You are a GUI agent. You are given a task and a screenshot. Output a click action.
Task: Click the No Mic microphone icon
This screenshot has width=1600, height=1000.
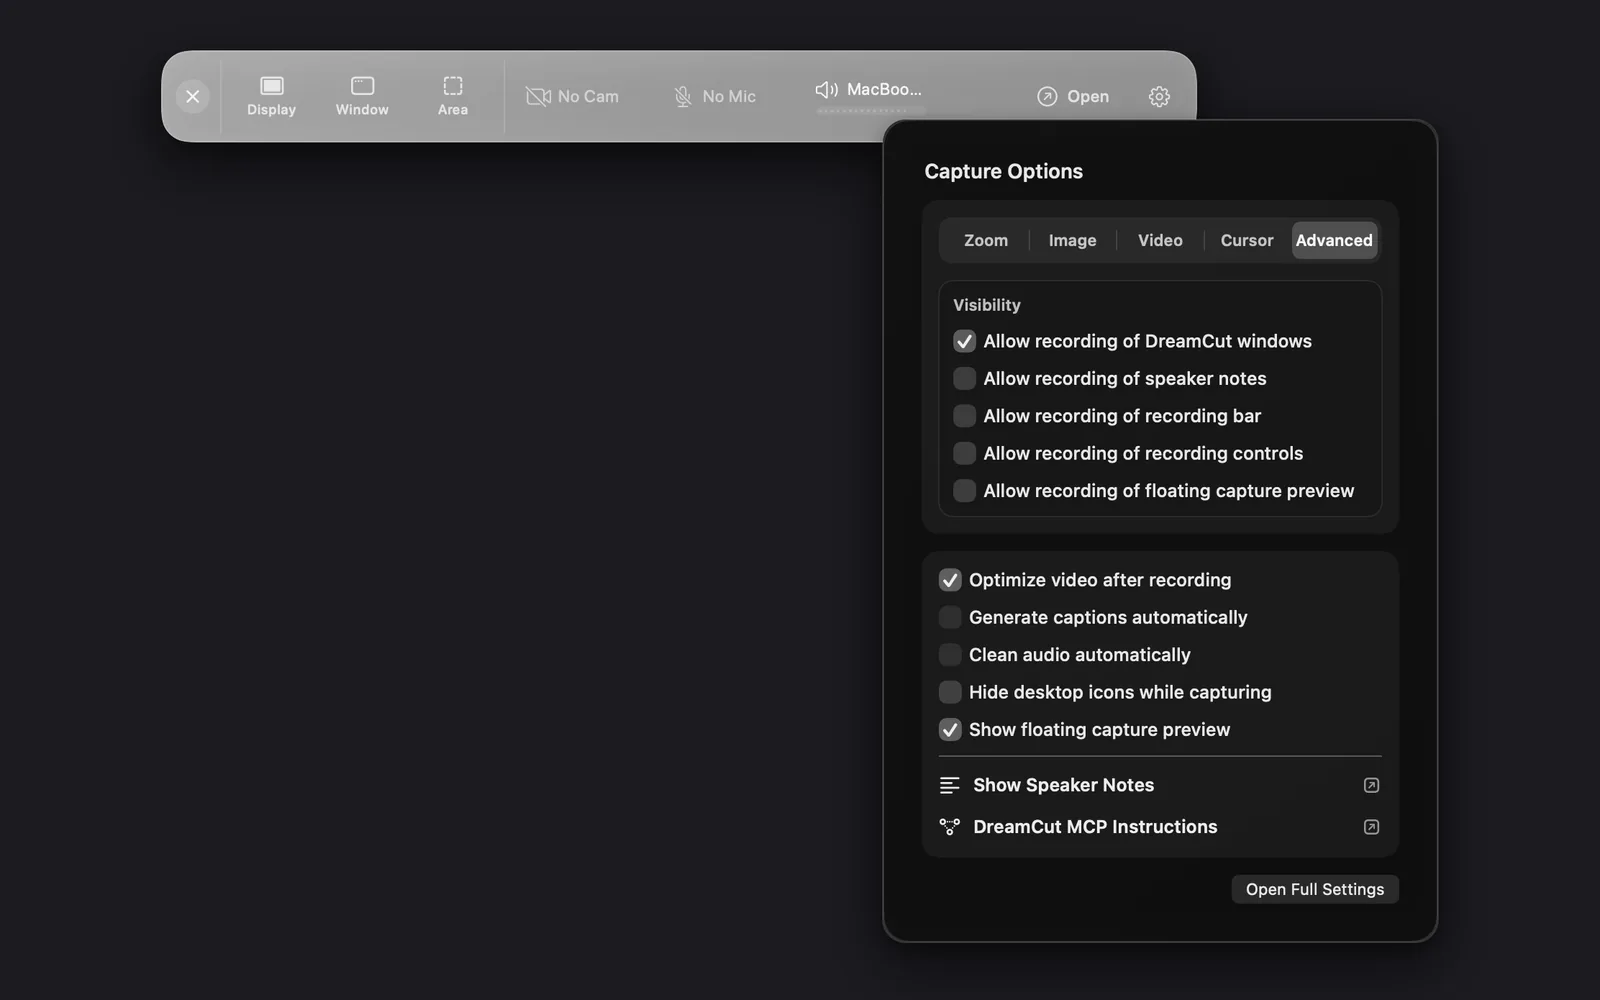[x=683, y=97]
